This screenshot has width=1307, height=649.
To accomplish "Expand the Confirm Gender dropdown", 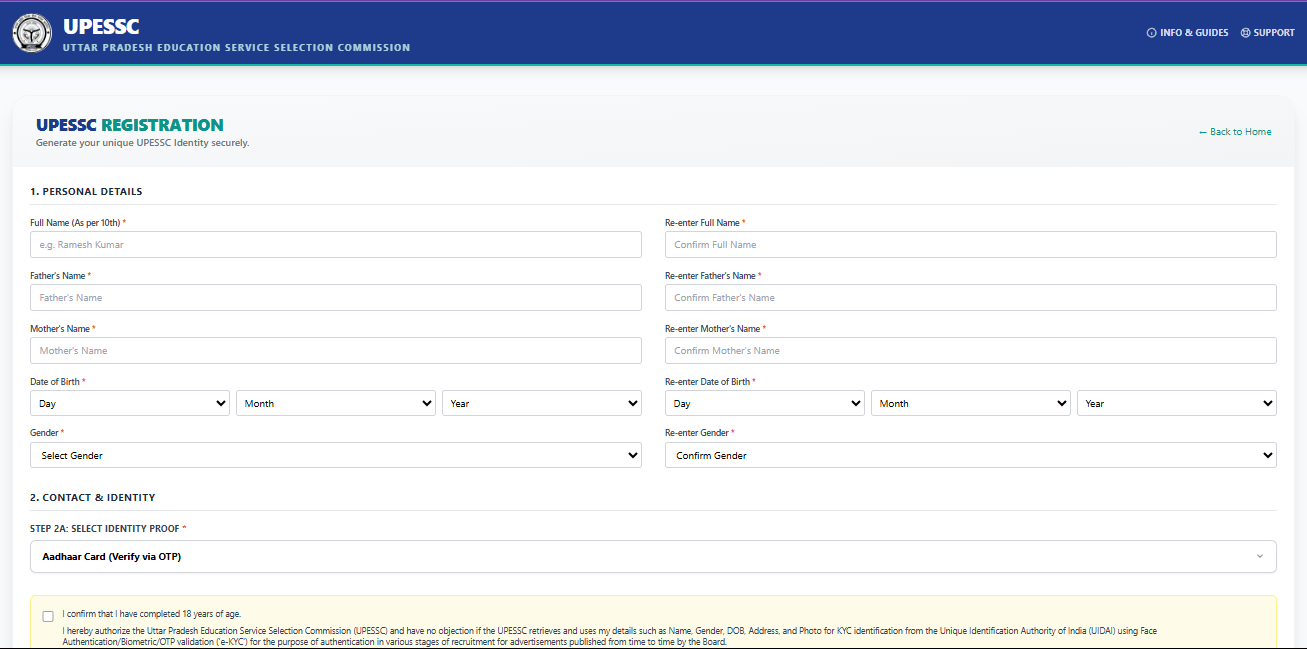I will coord(970,455).
